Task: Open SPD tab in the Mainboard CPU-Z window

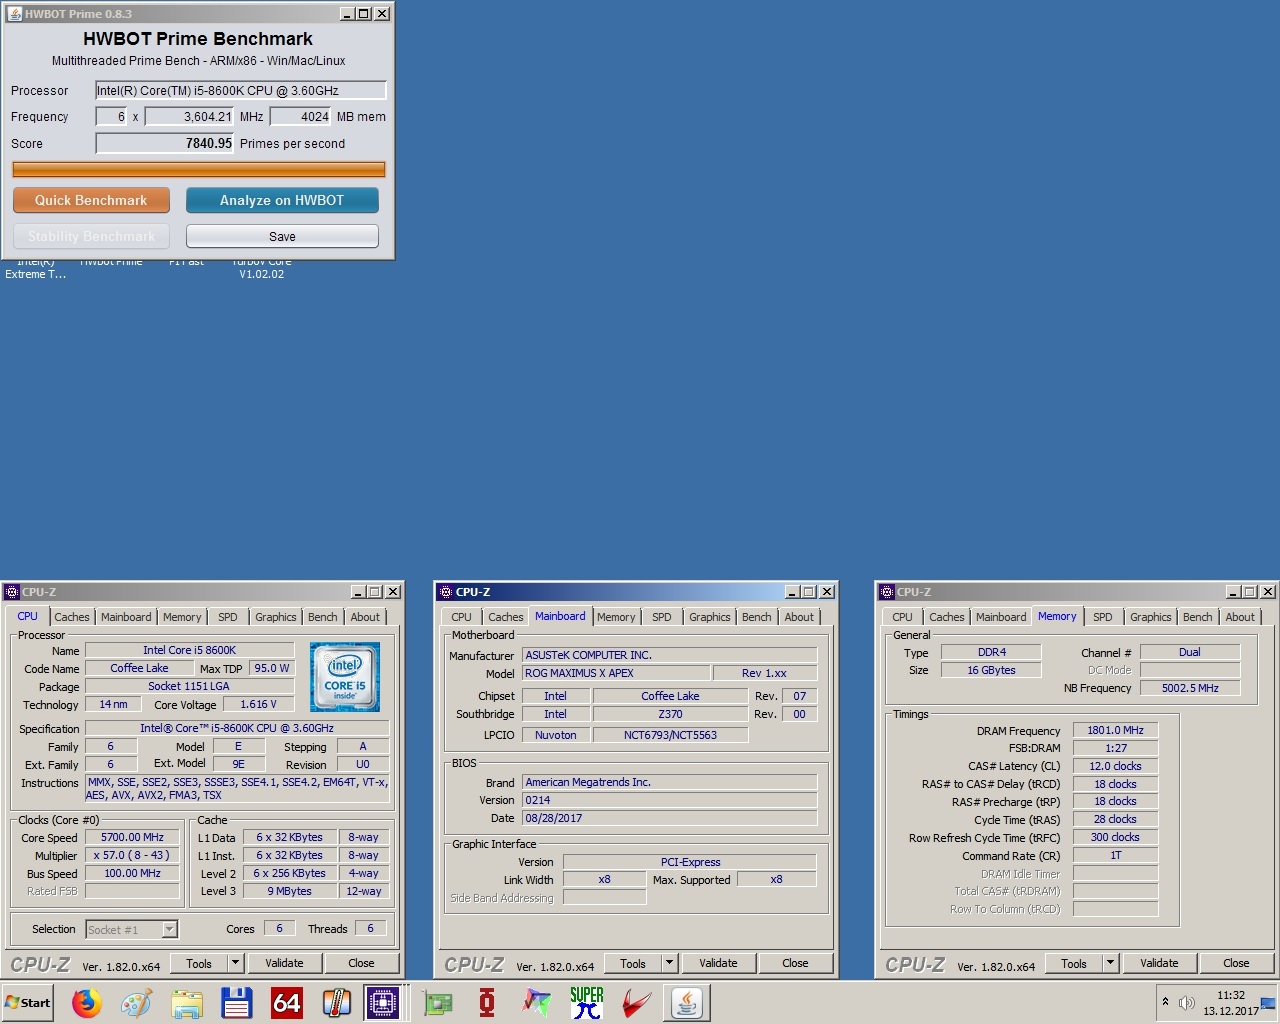Action: 662,617
